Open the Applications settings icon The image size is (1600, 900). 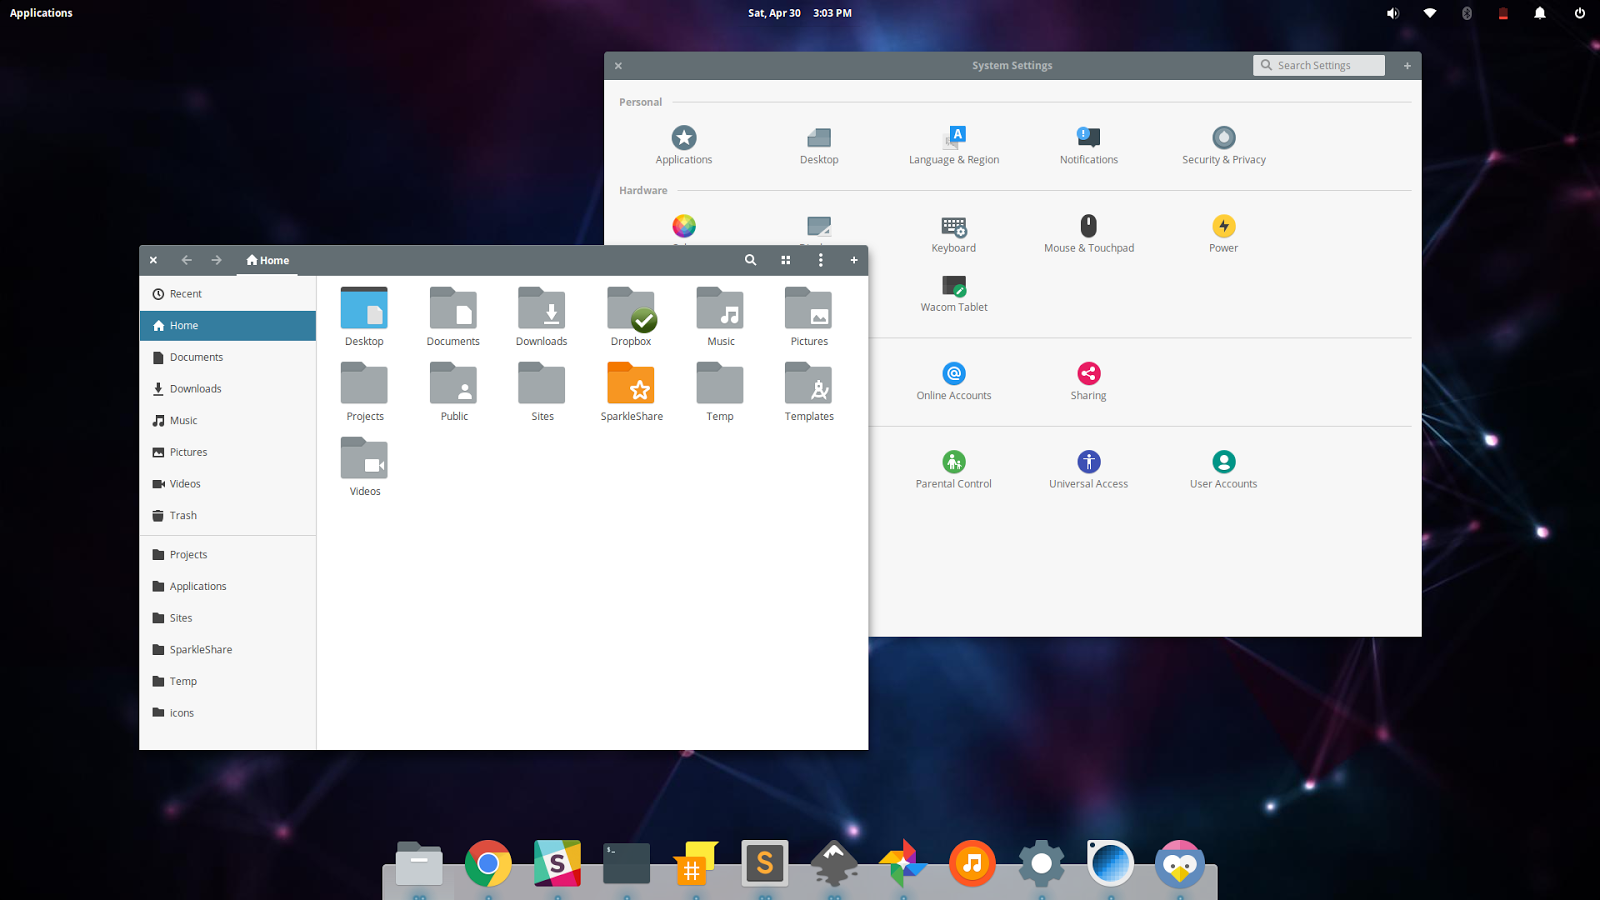(684, 138)
